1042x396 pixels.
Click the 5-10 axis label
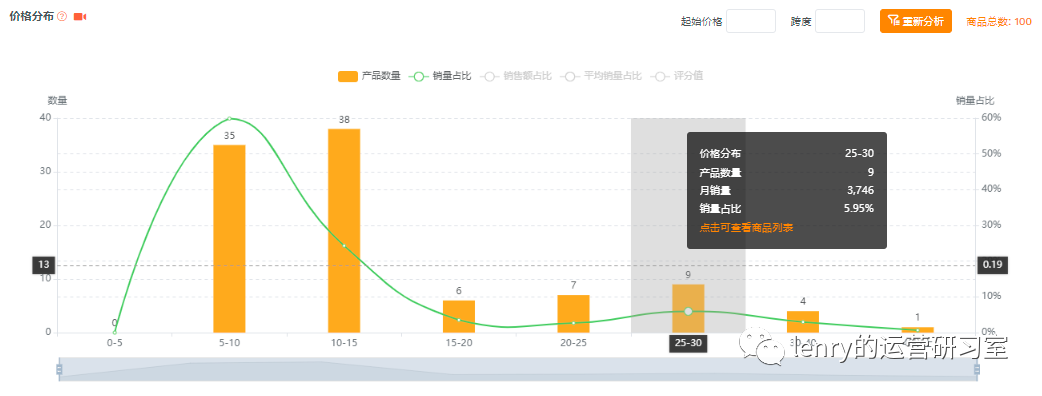[229, 343]
